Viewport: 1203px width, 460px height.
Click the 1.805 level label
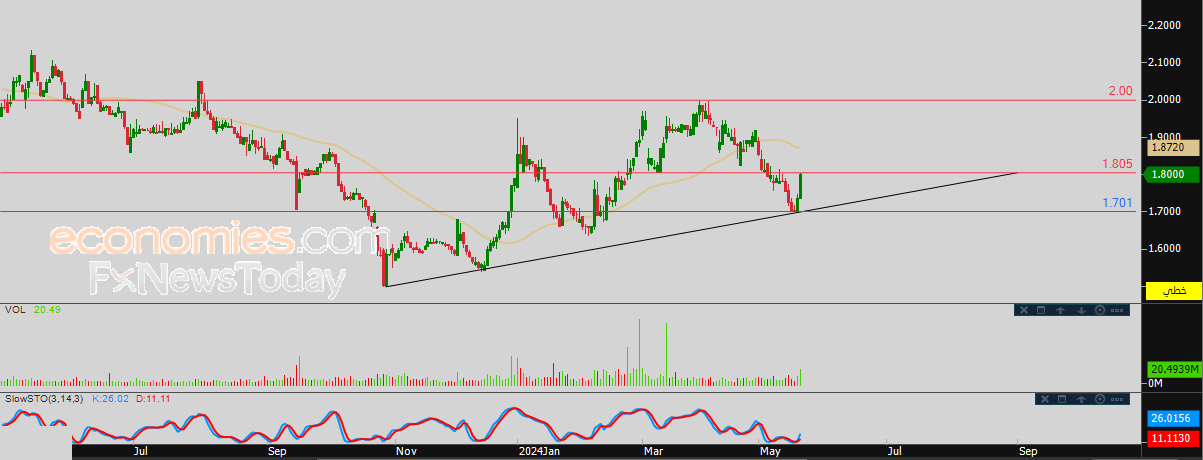[x=1117, y=163]
